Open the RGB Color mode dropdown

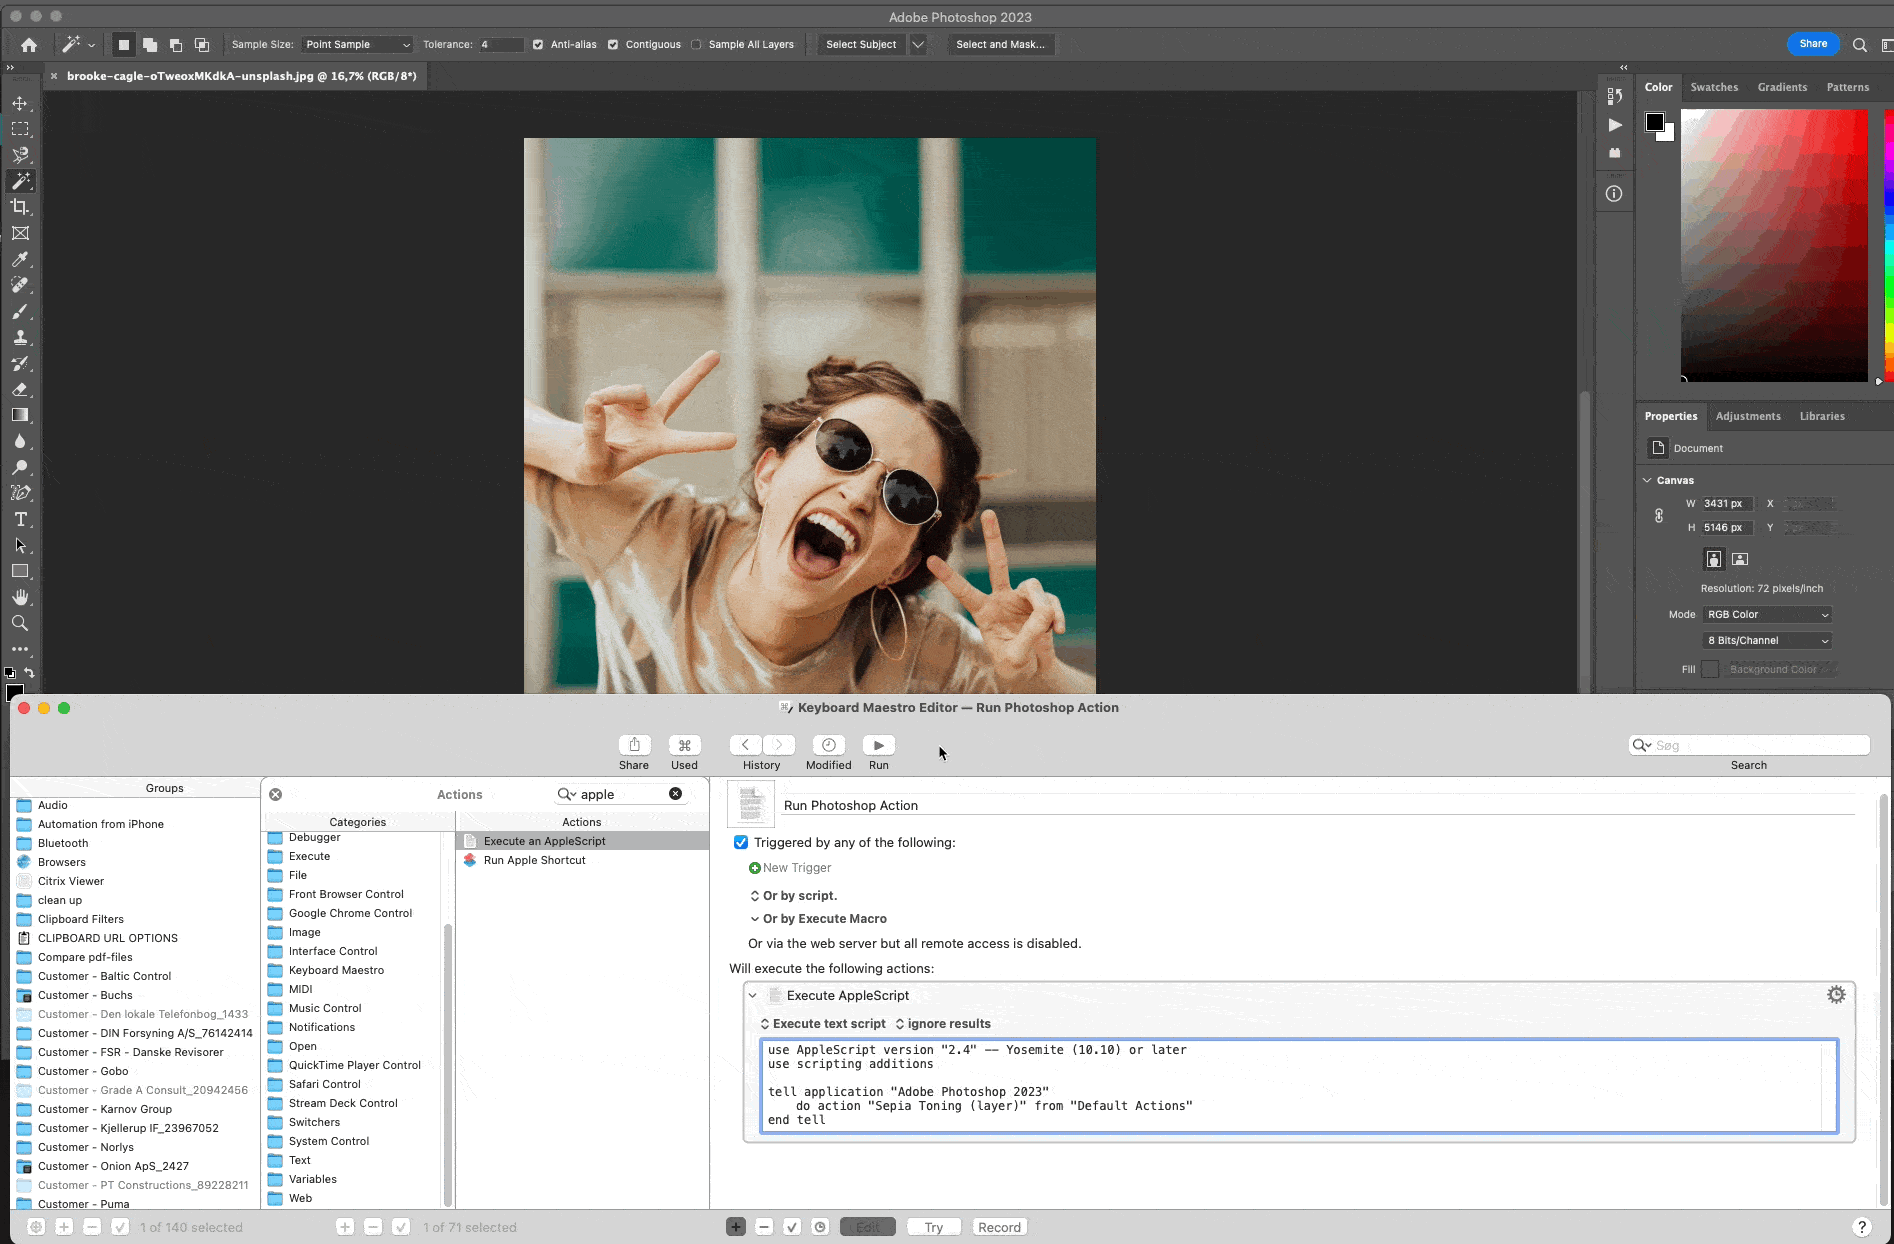coord(1767,615)
